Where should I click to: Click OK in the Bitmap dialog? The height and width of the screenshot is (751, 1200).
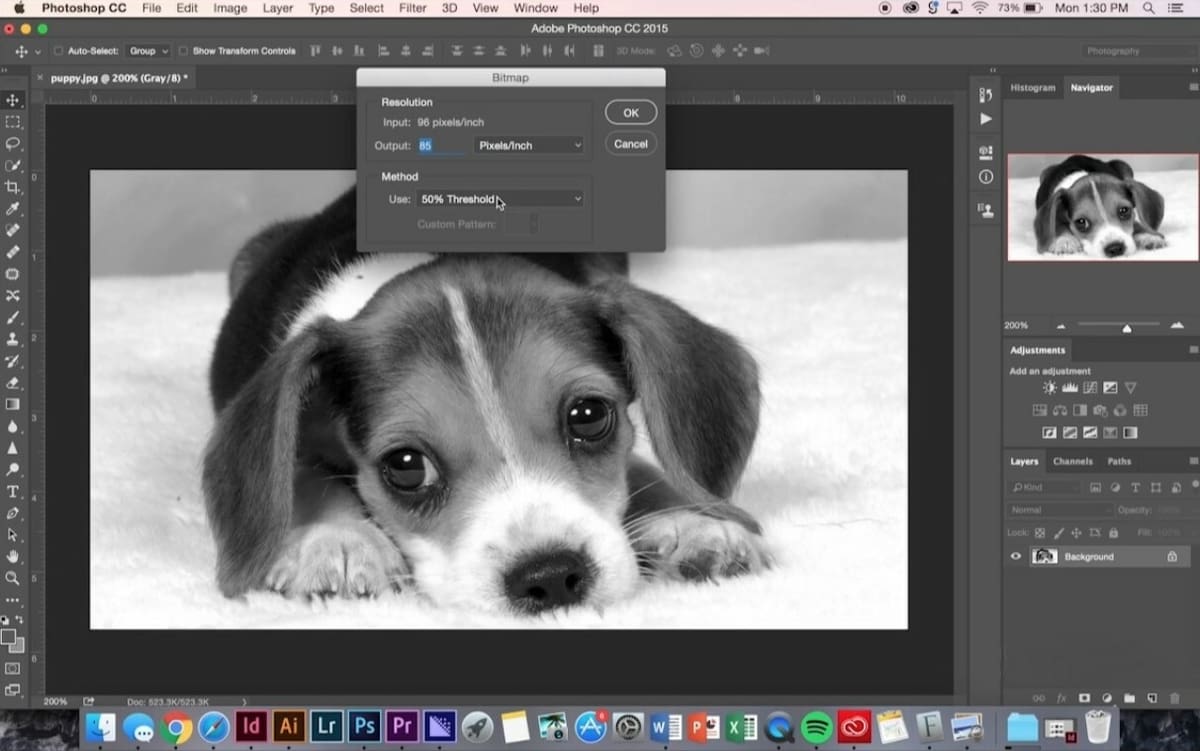tap(631, 113)
